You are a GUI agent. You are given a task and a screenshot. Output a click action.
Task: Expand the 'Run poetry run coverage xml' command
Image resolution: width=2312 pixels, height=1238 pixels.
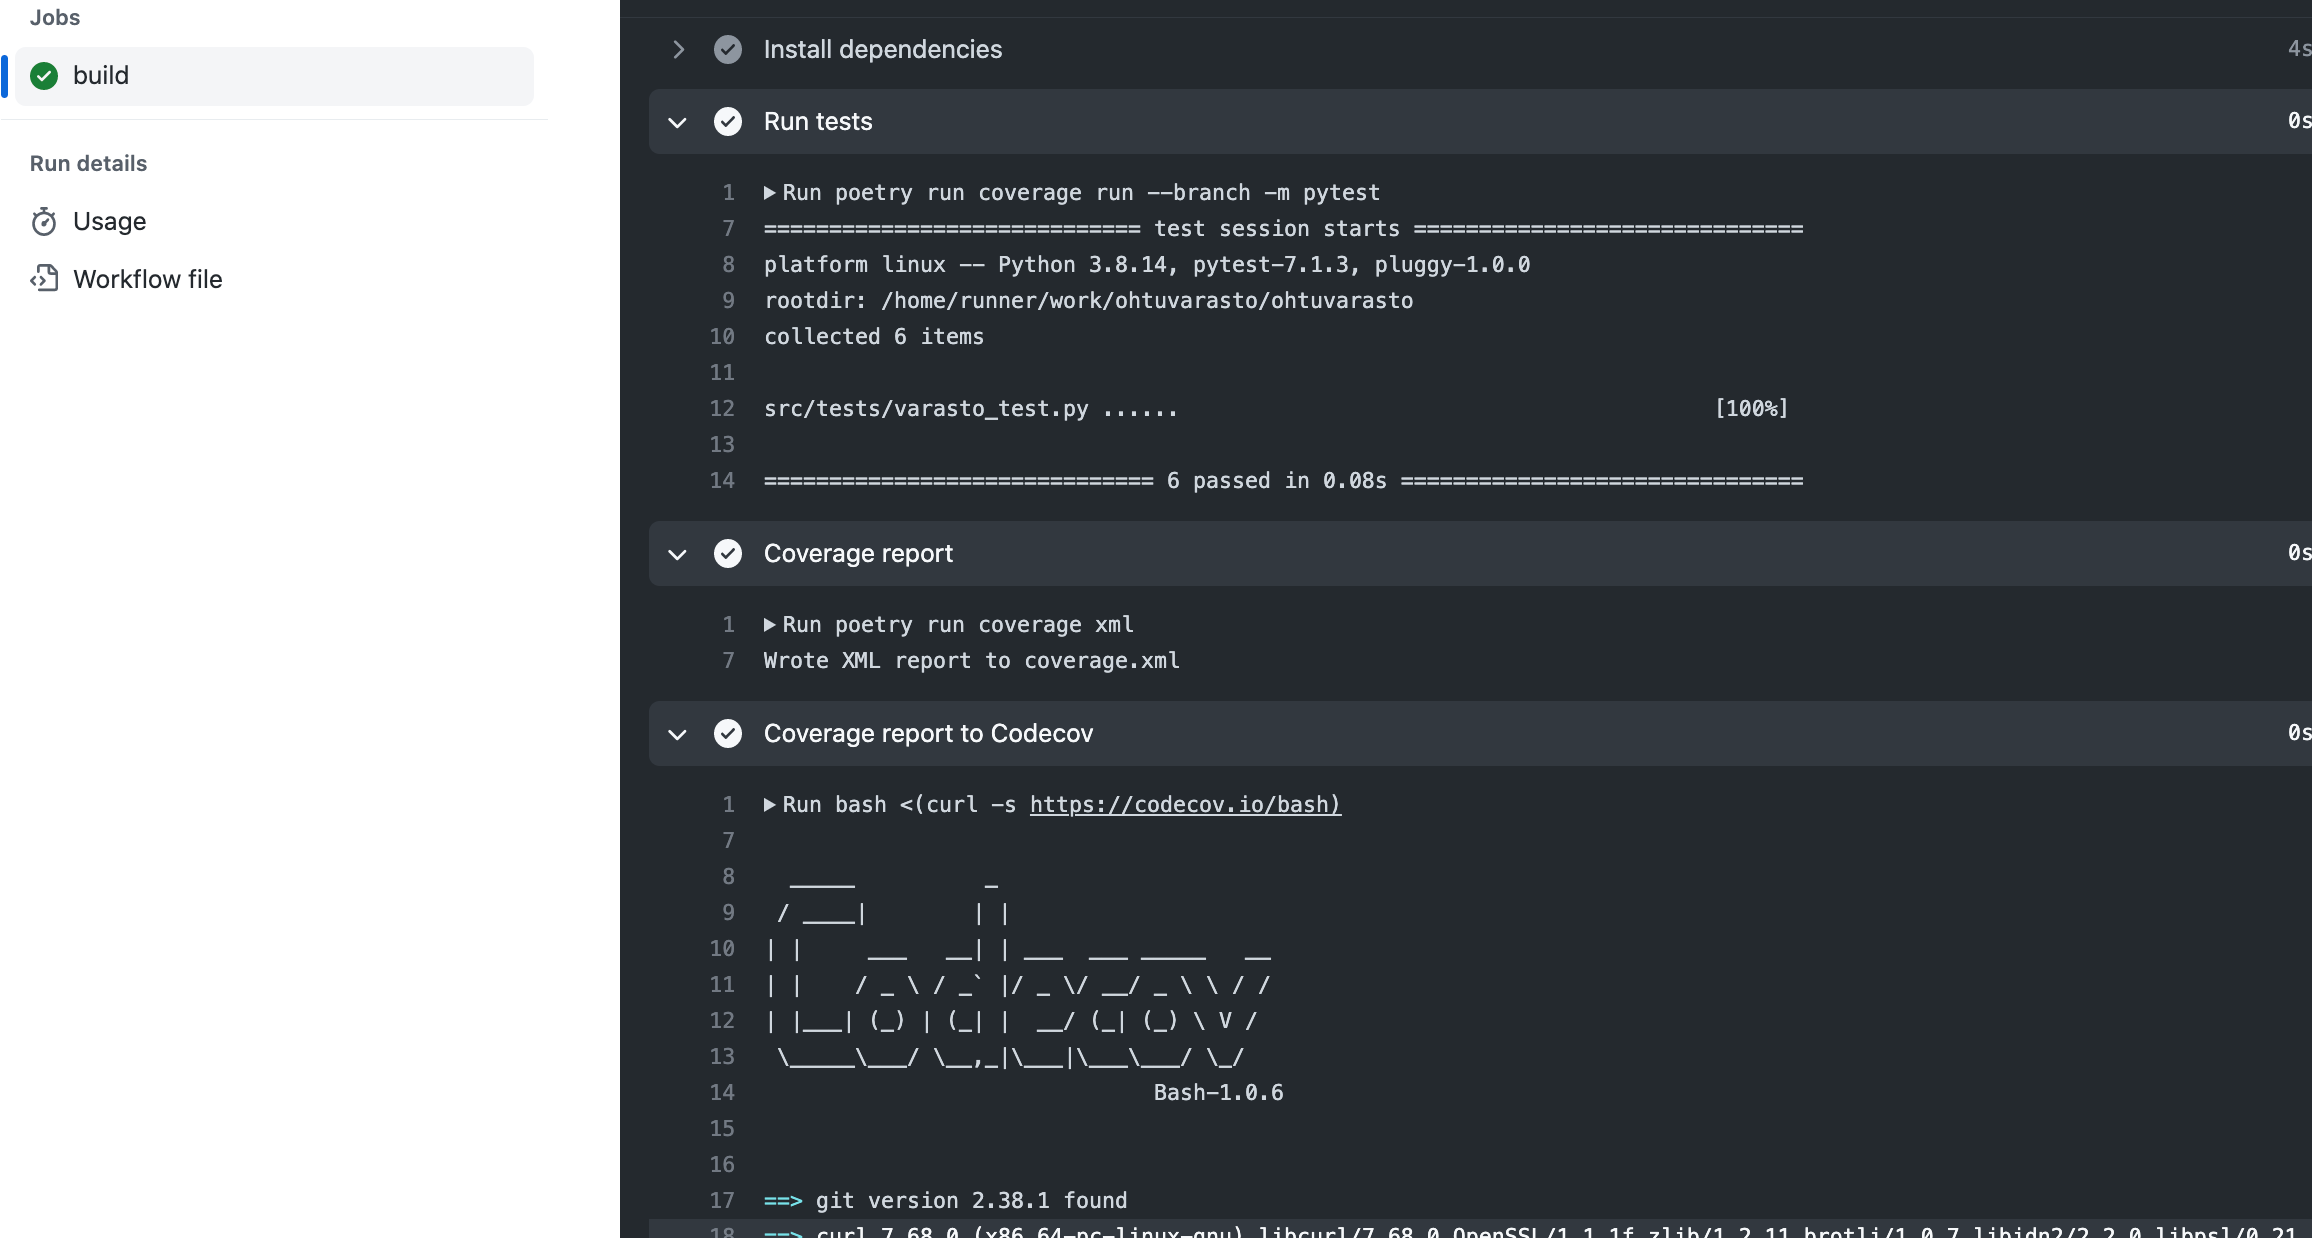click(770, 625)
